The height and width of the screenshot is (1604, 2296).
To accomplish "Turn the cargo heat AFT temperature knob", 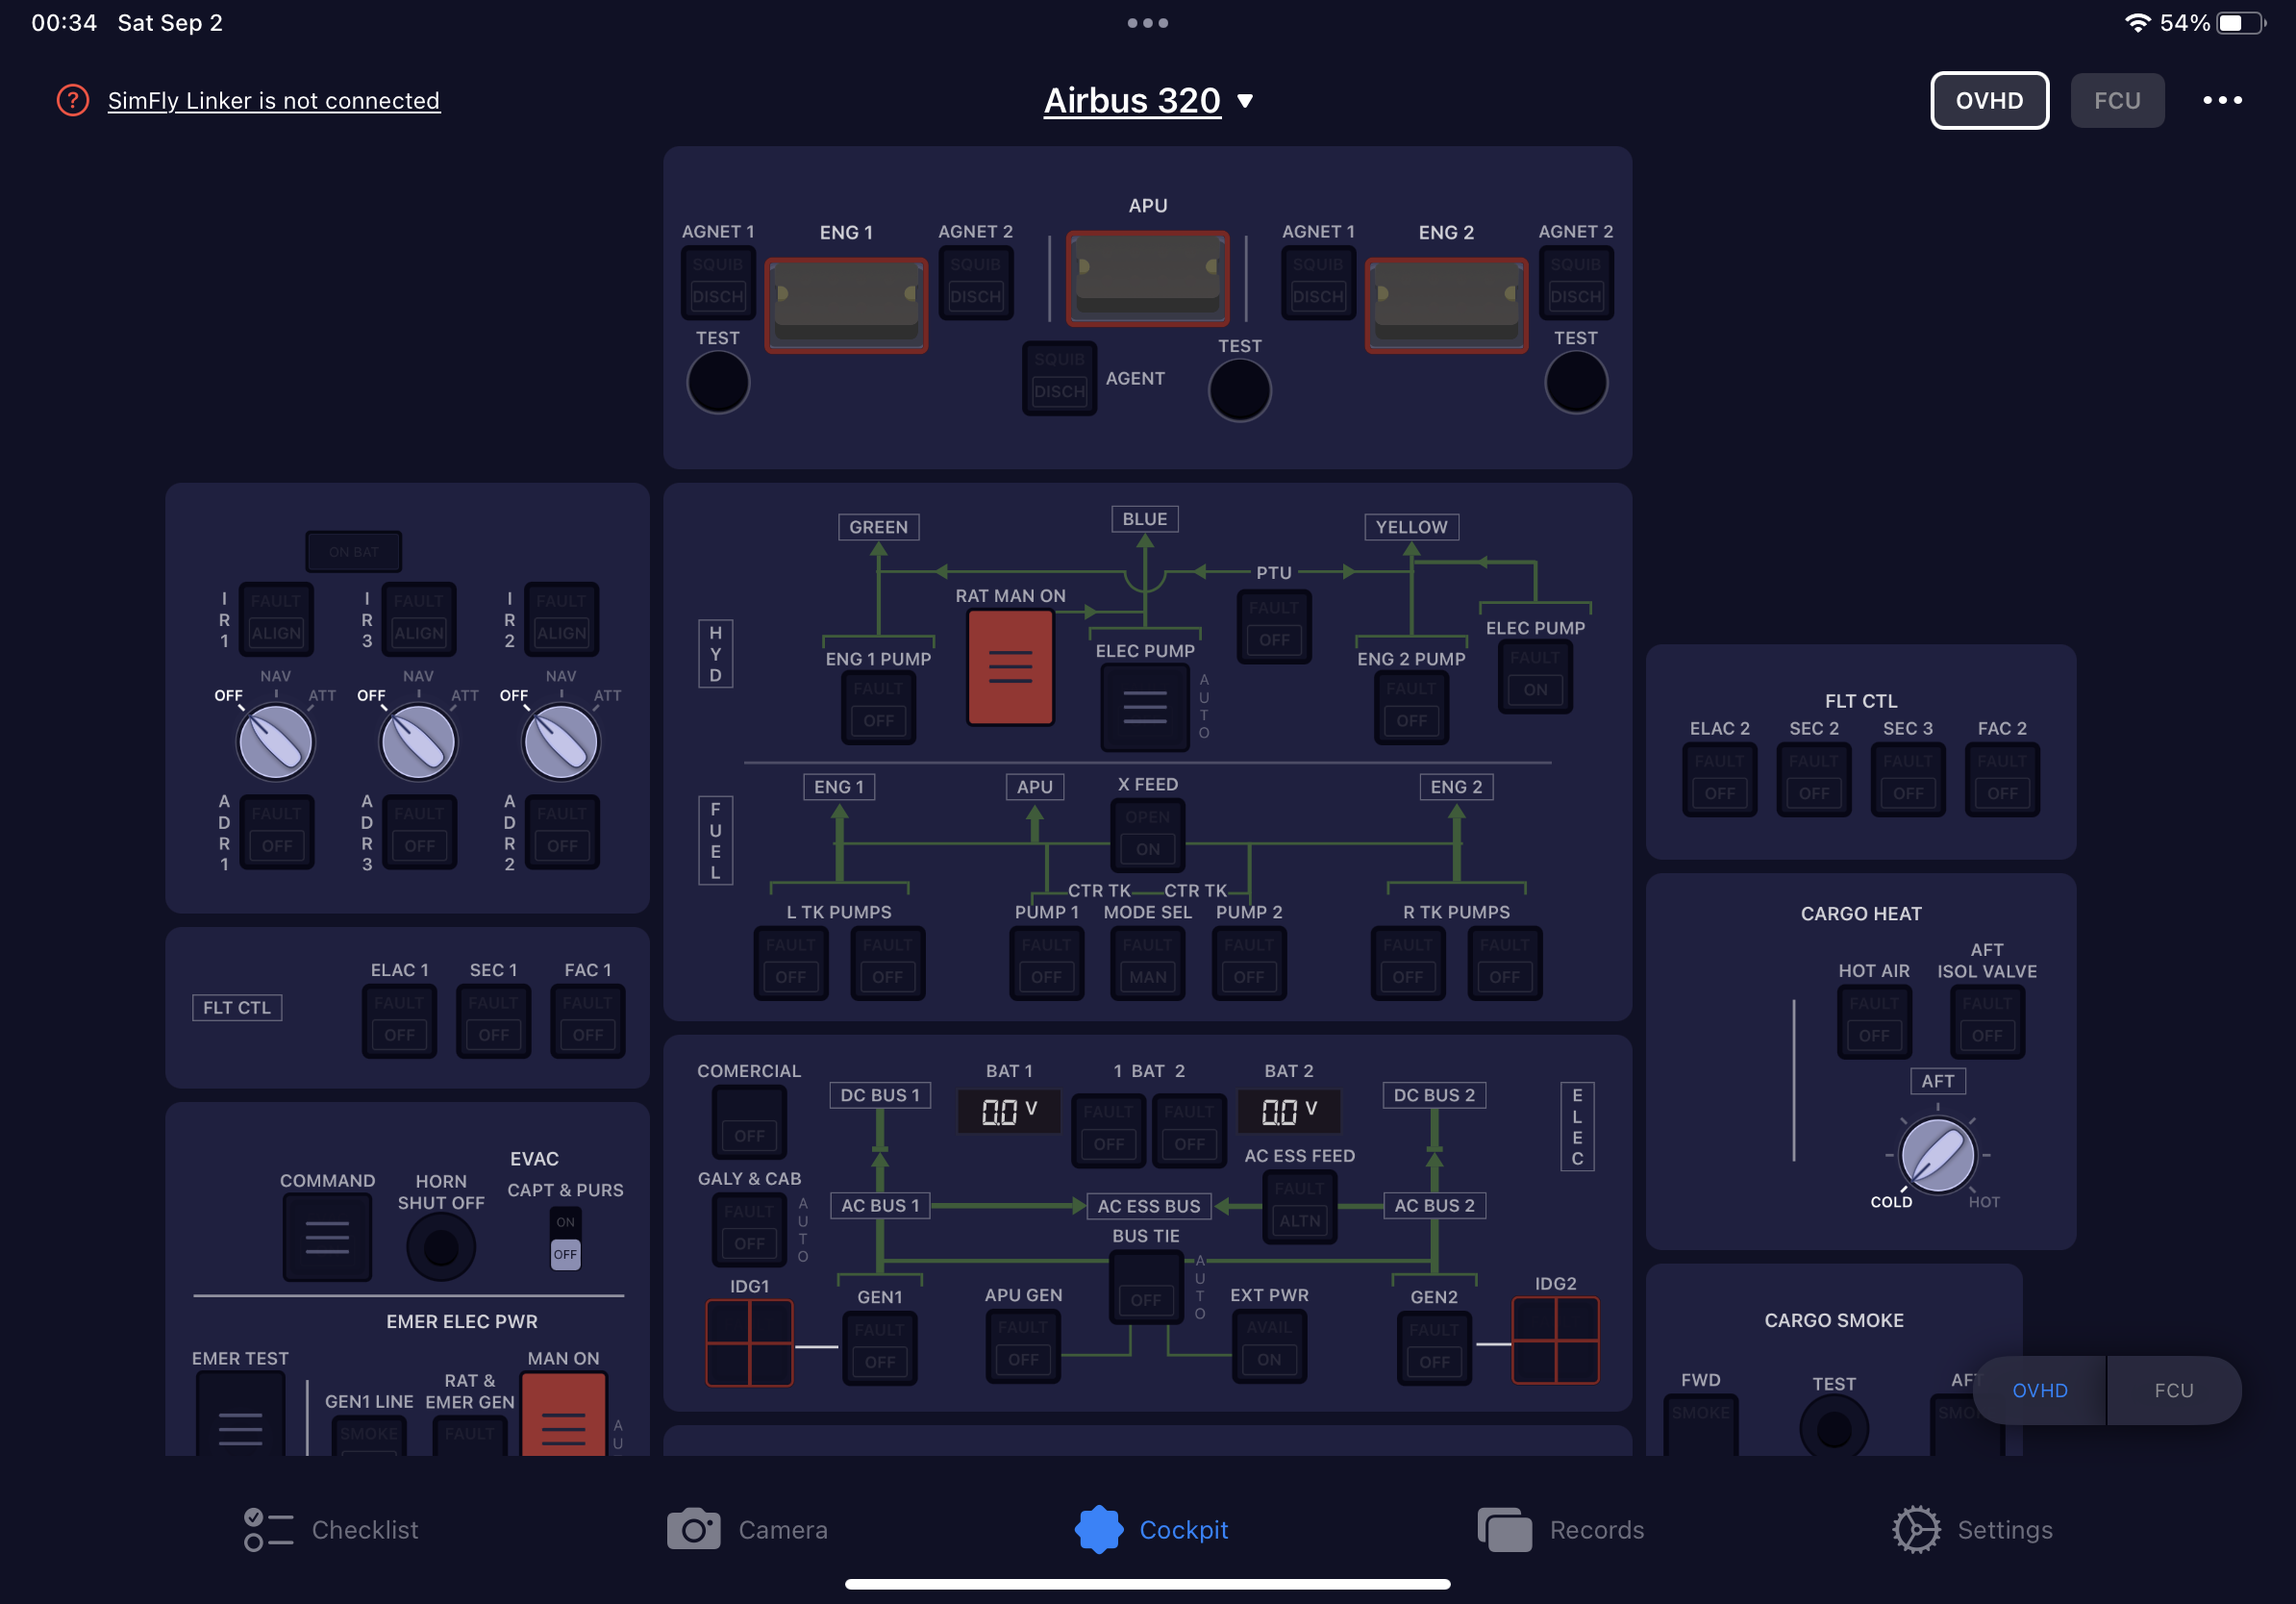I will (1937, 1155).
